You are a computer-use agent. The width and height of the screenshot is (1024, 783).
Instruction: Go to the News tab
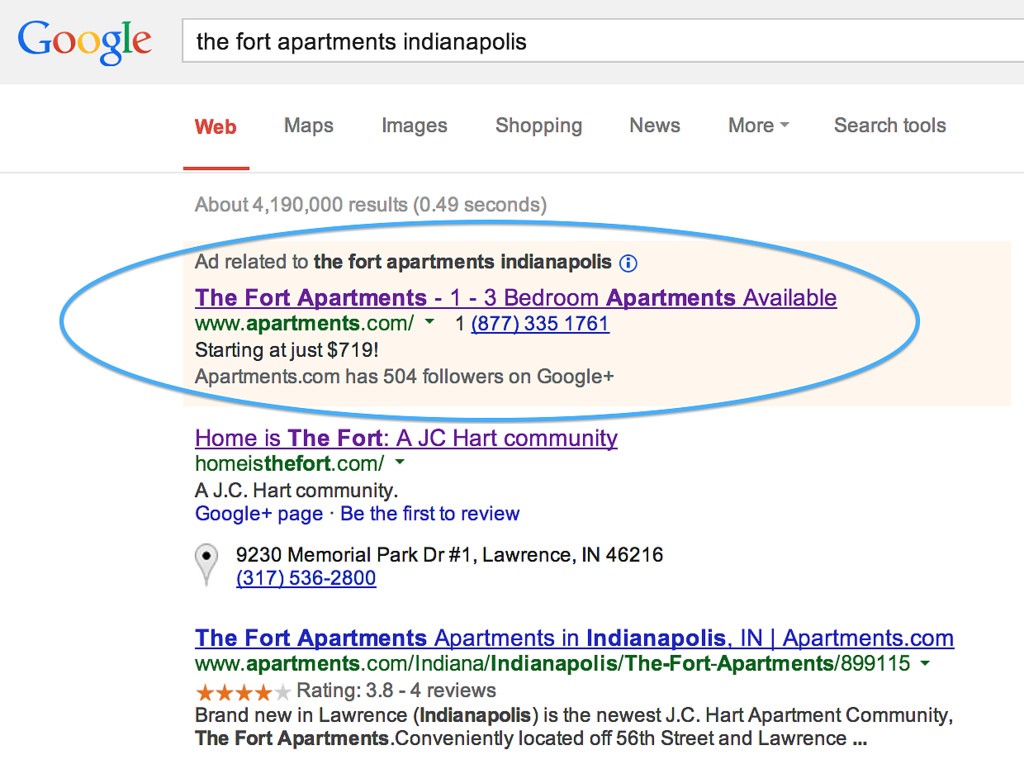[x=654, y=125]
